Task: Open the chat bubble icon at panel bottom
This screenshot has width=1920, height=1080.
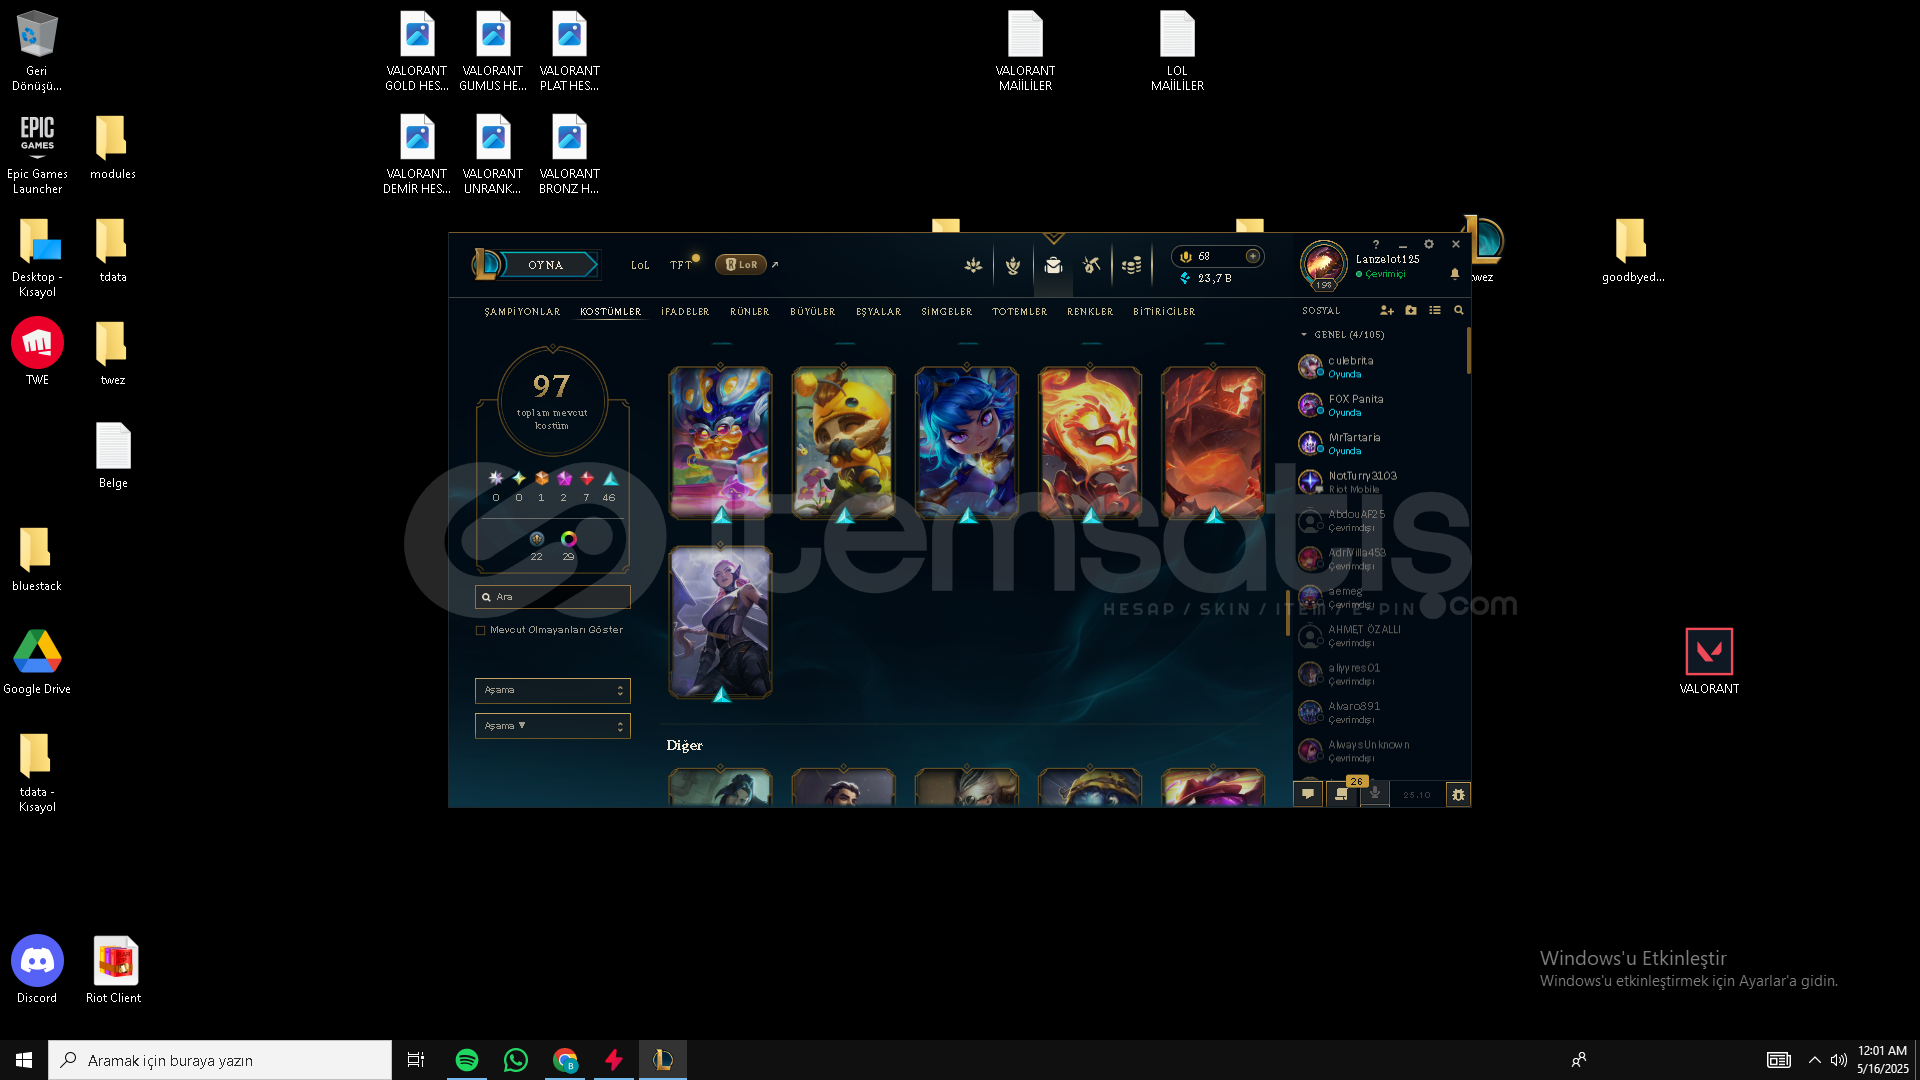Action: pos(1308,794)
